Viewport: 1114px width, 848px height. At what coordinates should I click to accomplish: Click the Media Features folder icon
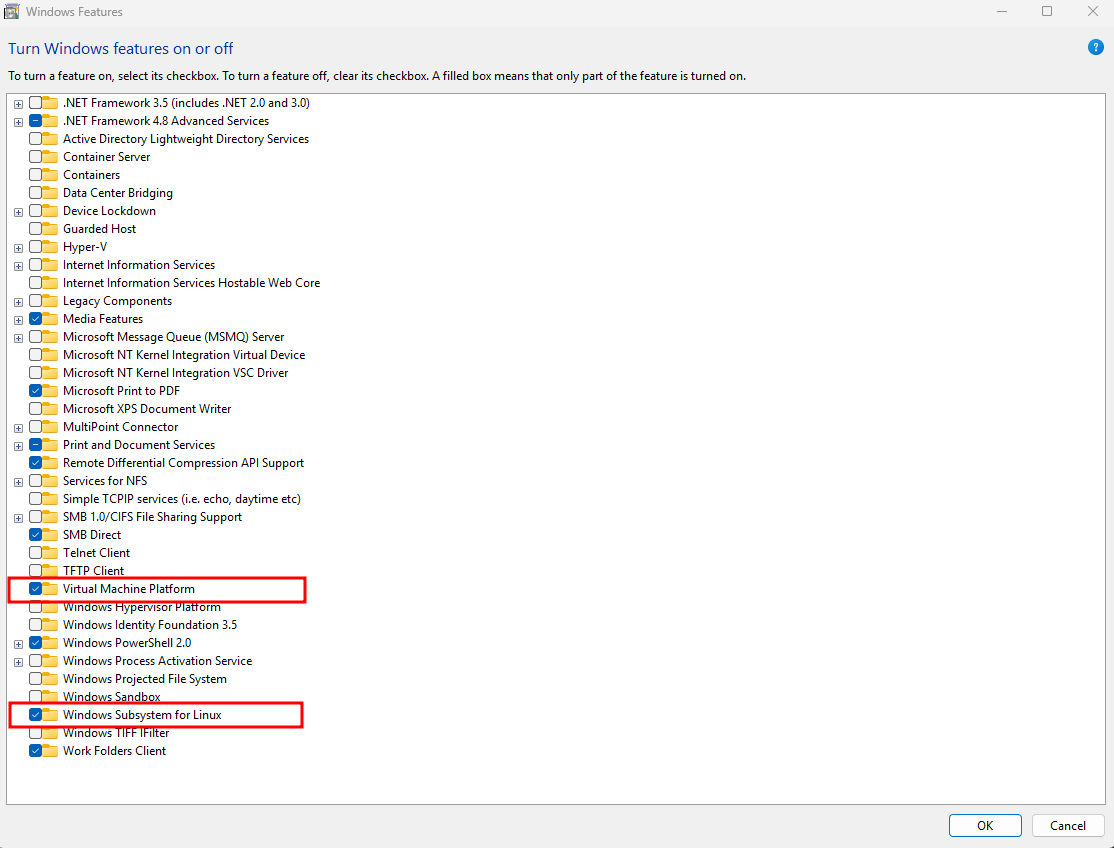pos(50,319)
